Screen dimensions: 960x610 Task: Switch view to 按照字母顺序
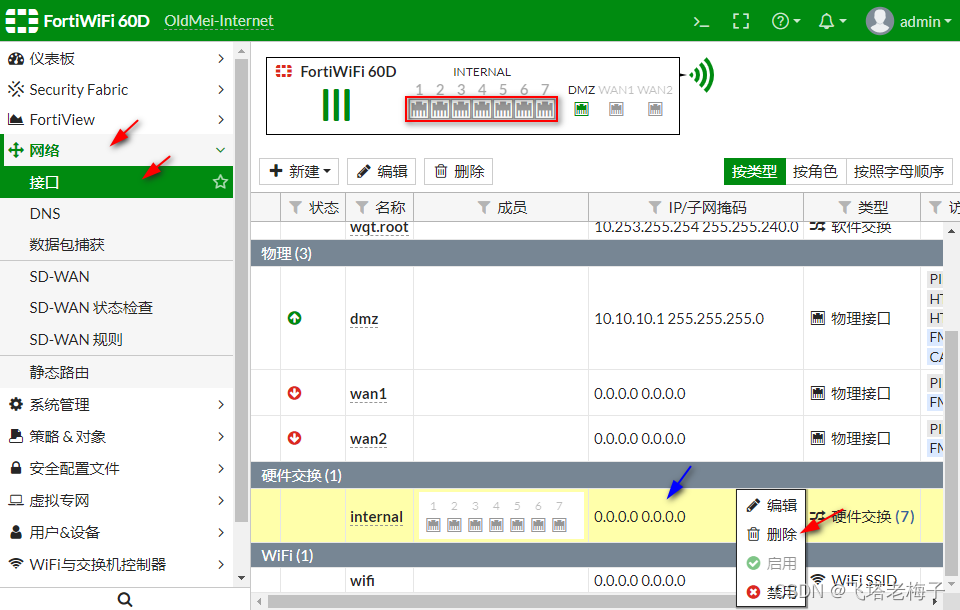point(899,171)
